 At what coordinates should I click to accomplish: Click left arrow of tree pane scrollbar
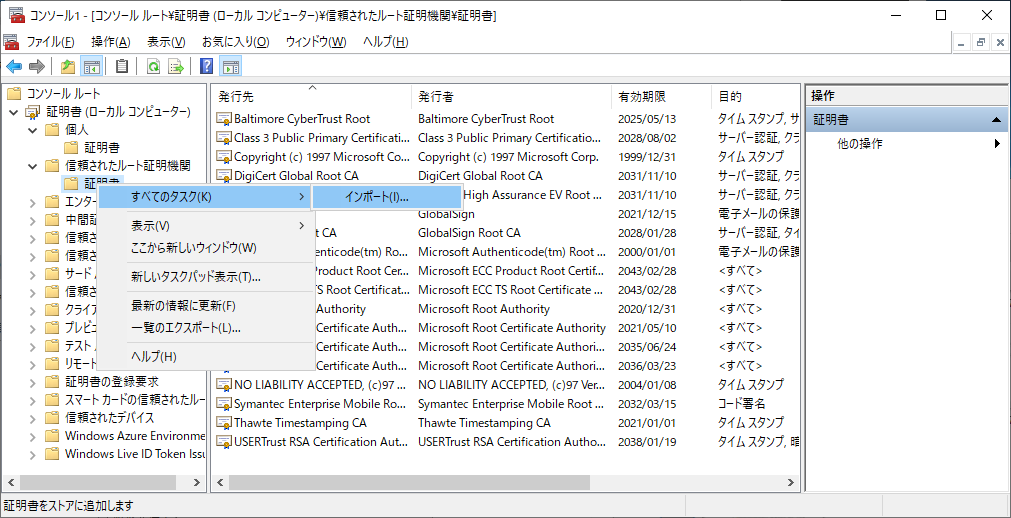pyautogui.click(x=10, y=483)
